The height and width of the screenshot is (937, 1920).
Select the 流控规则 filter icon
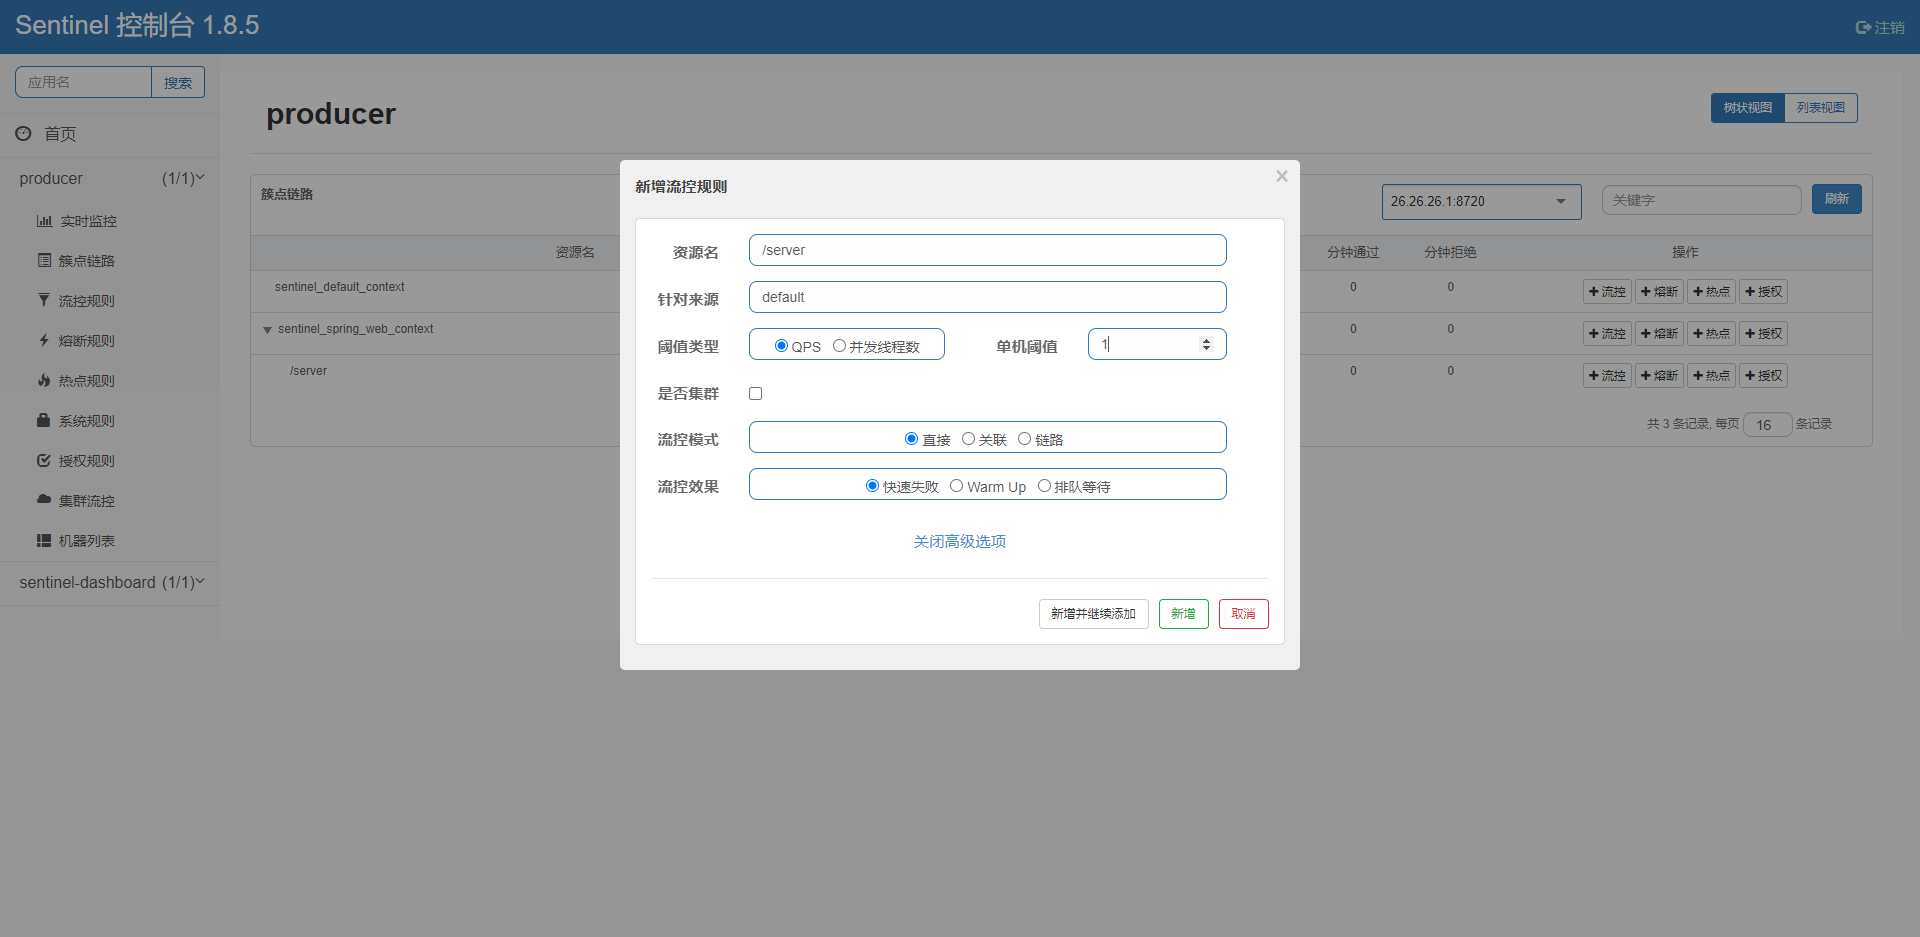[x=44, y=300]
